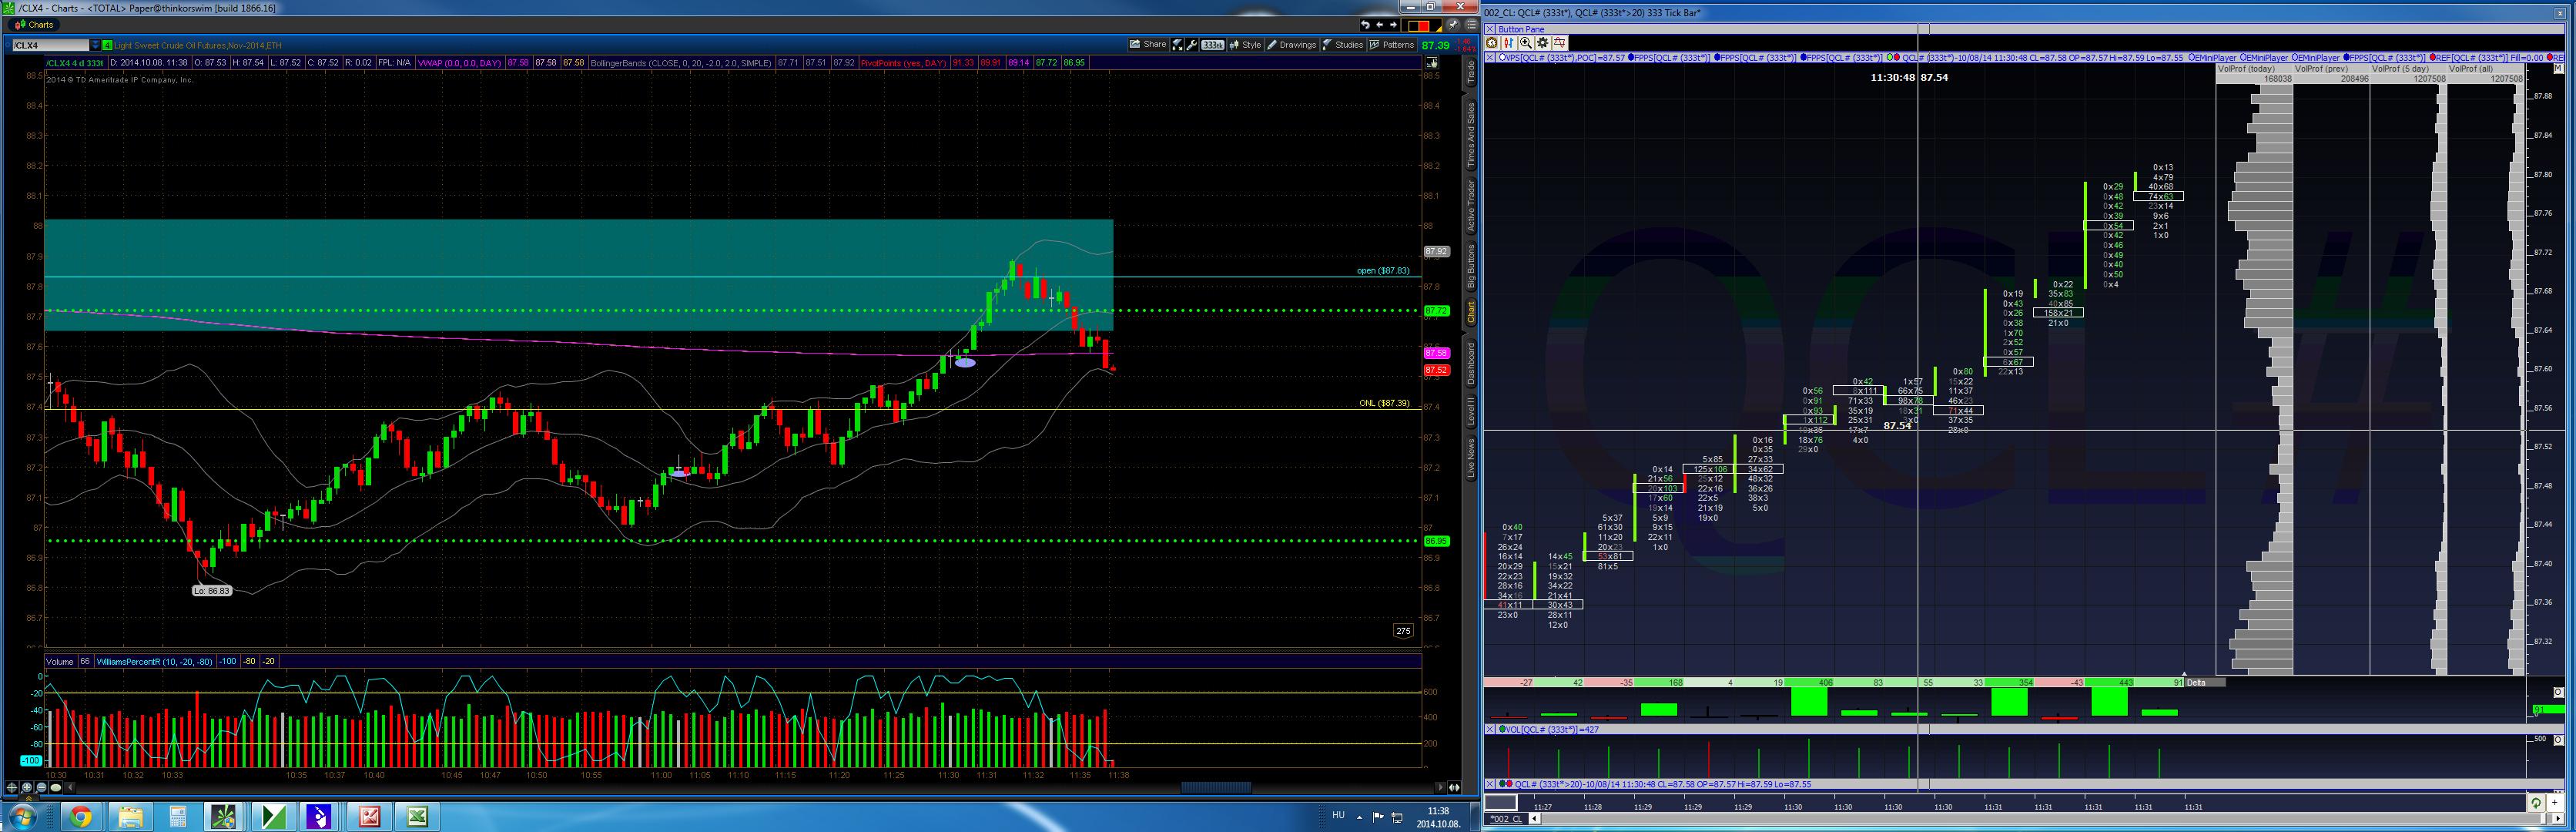Screen dimensions: 2576x832
Task: Click the Volume label in lower study pane
Action: tap(59, 662)
